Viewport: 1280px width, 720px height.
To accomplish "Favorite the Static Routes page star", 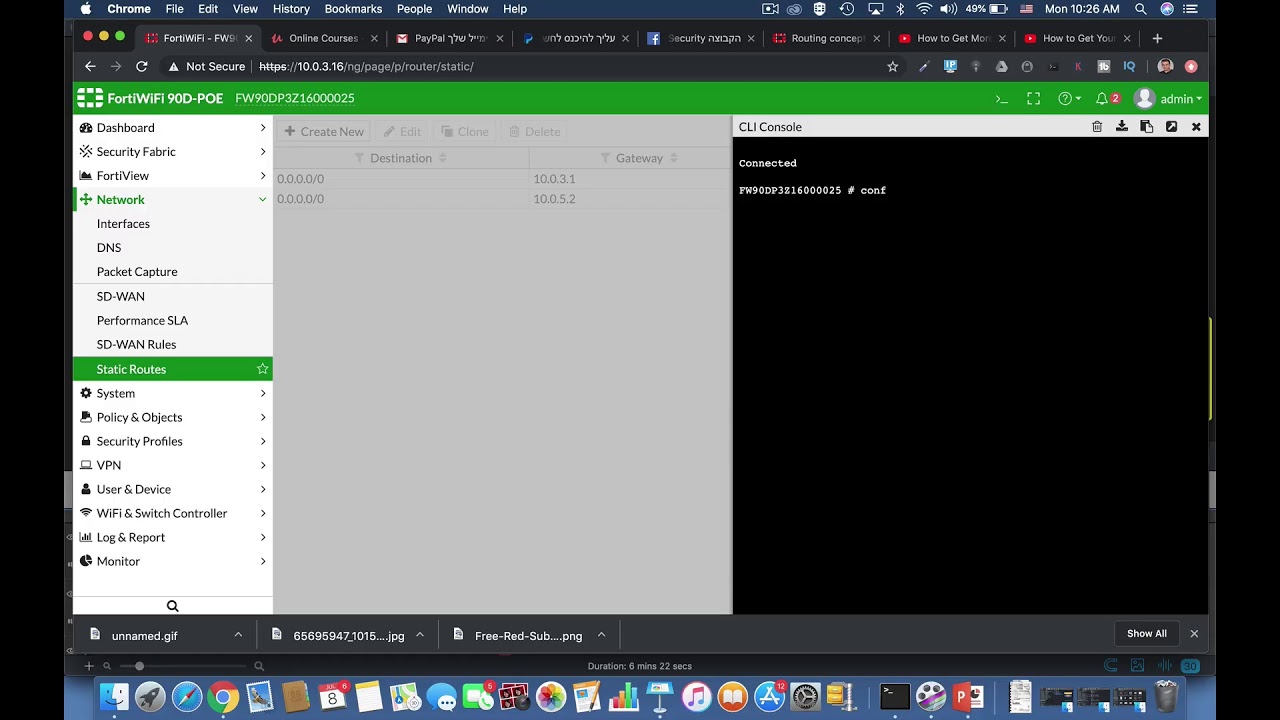I will [262, 369].
